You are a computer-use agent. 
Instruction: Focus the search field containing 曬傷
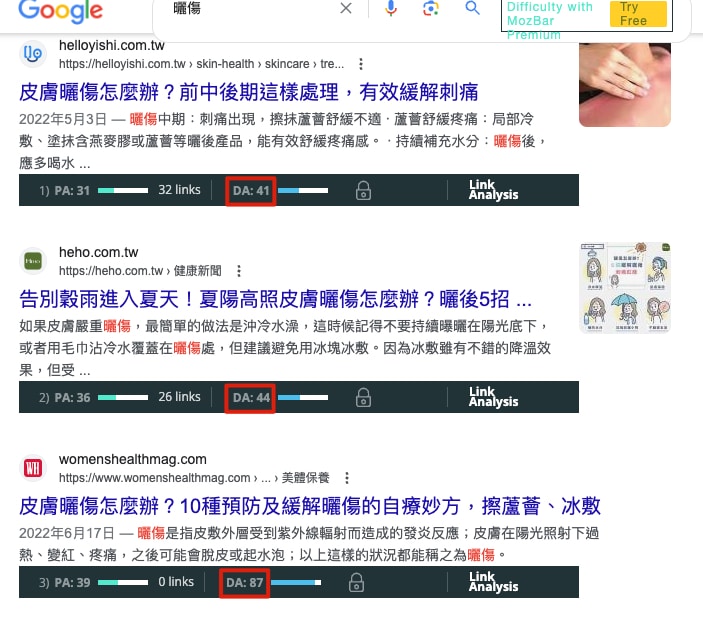(251, 8)
